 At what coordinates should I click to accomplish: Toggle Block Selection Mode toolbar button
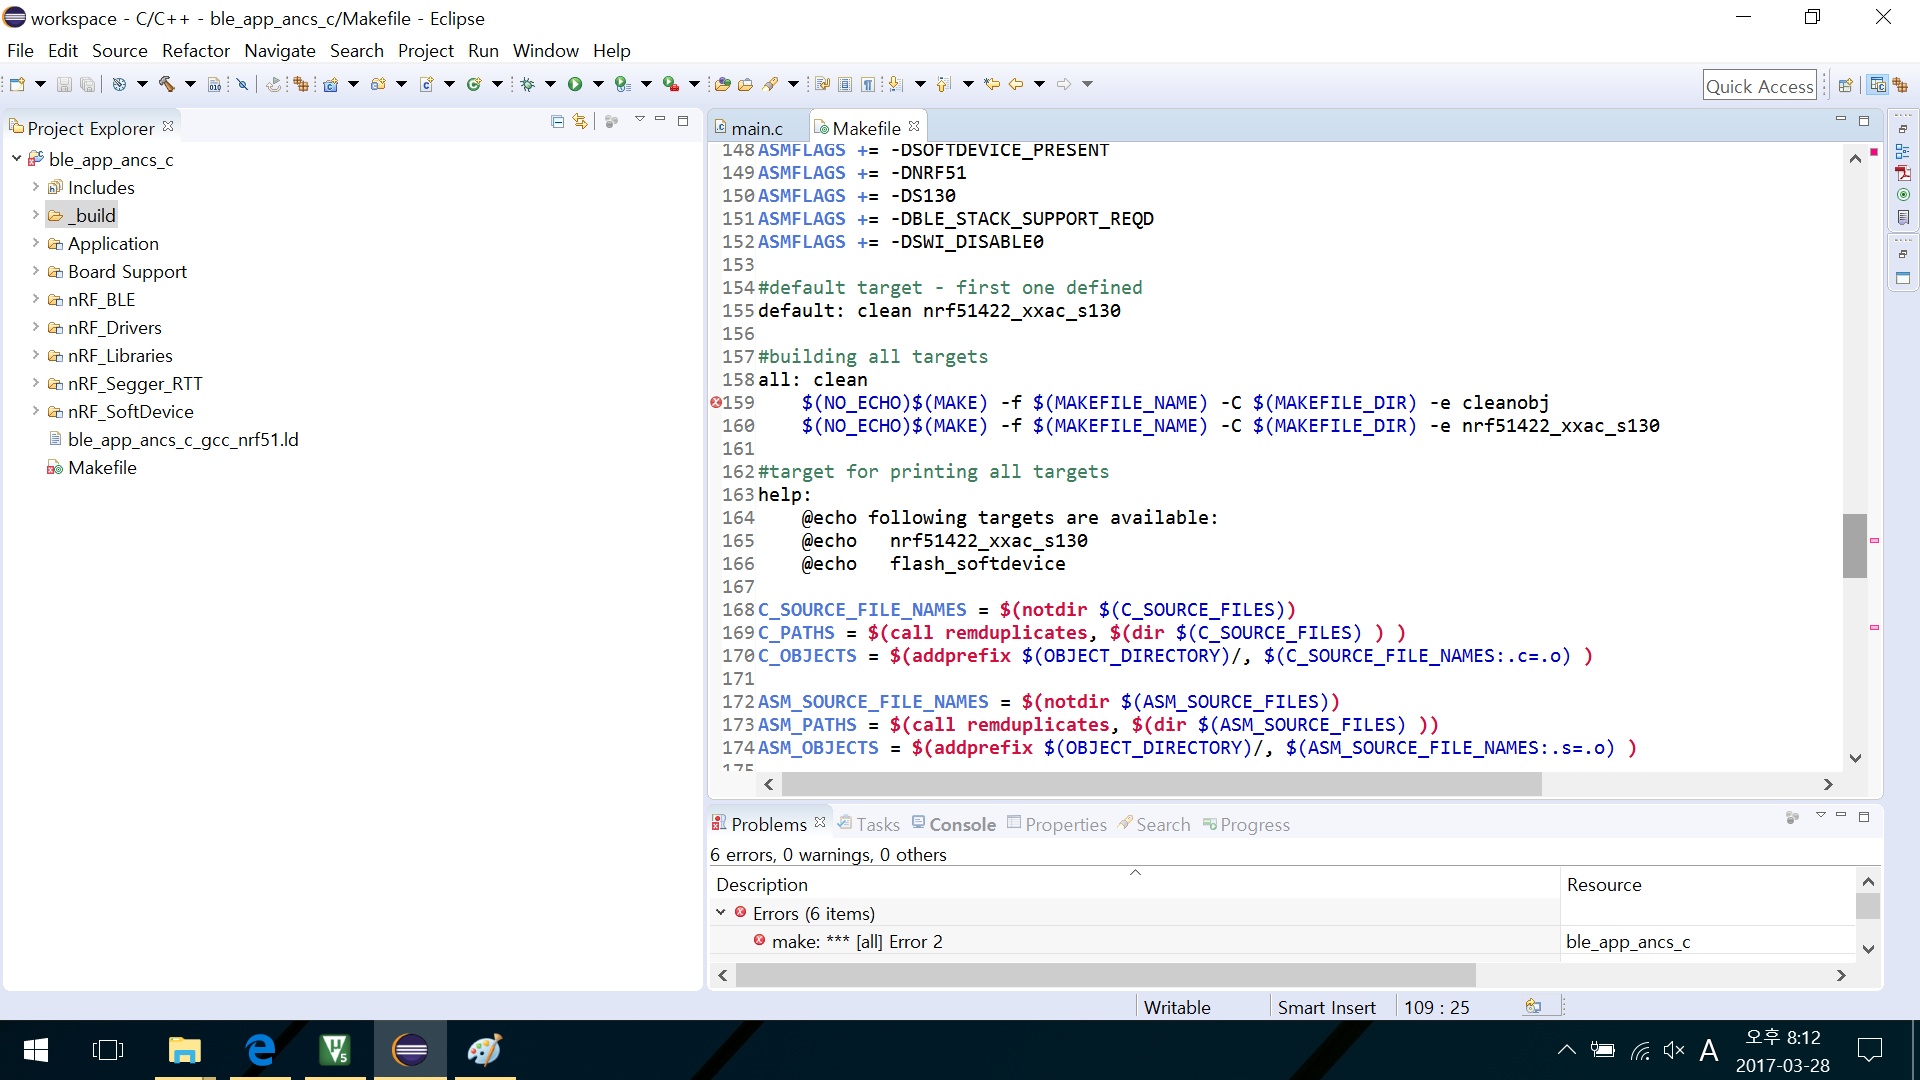tap(845, 84)
